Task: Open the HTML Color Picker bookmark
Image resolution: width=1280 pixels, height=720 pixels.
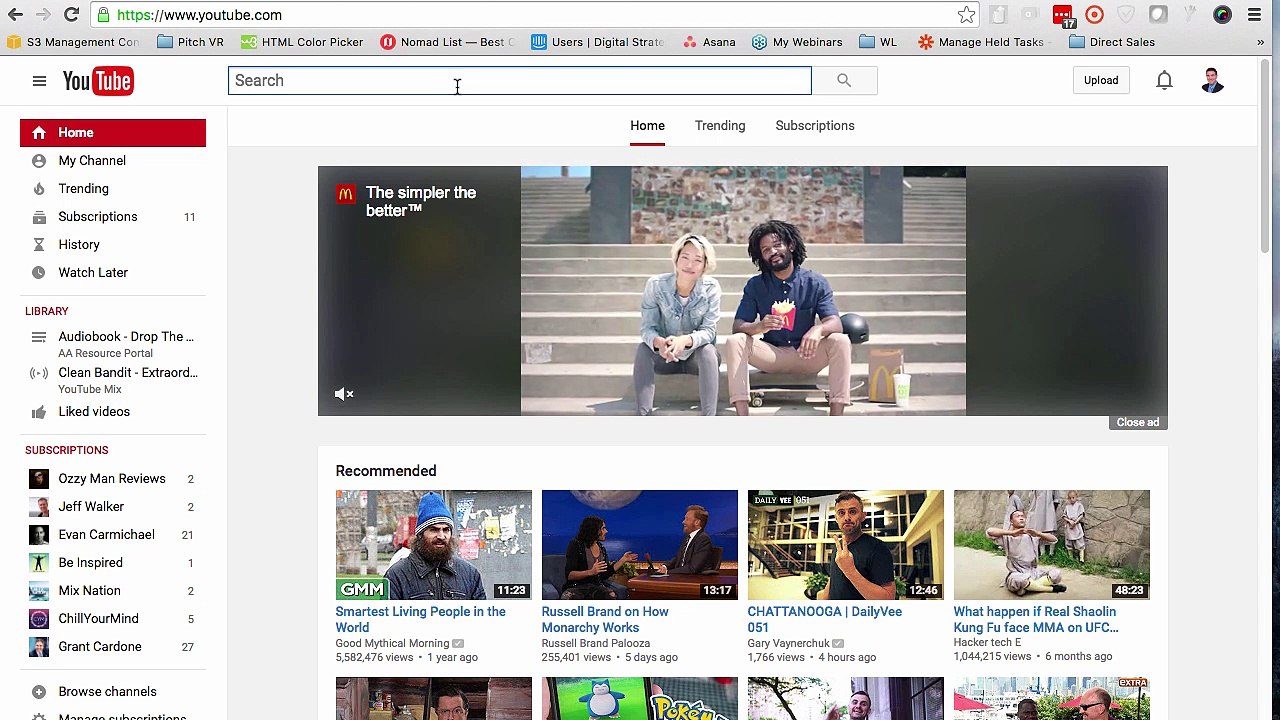Action: [302, 42]
